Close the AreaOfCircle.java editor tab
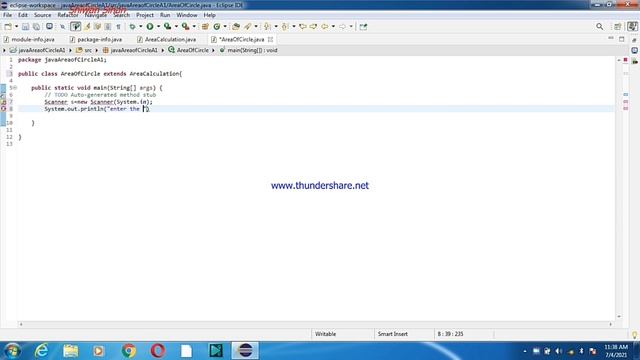 [x=270, y=40]
